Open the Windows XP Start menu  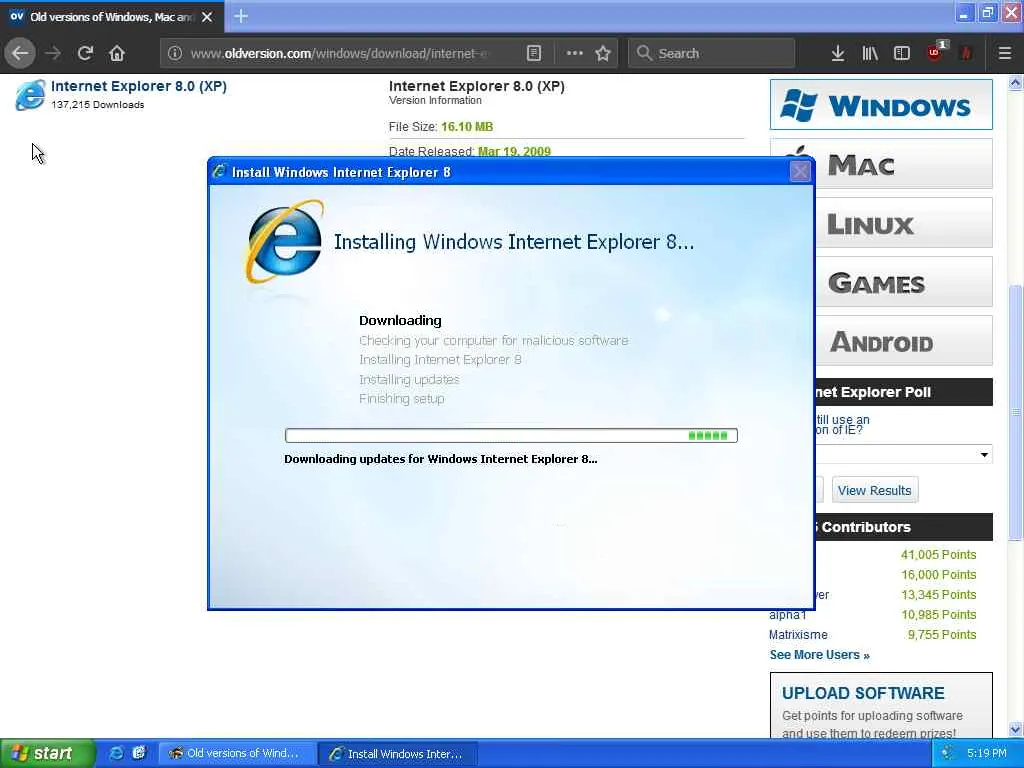point(47,754)
